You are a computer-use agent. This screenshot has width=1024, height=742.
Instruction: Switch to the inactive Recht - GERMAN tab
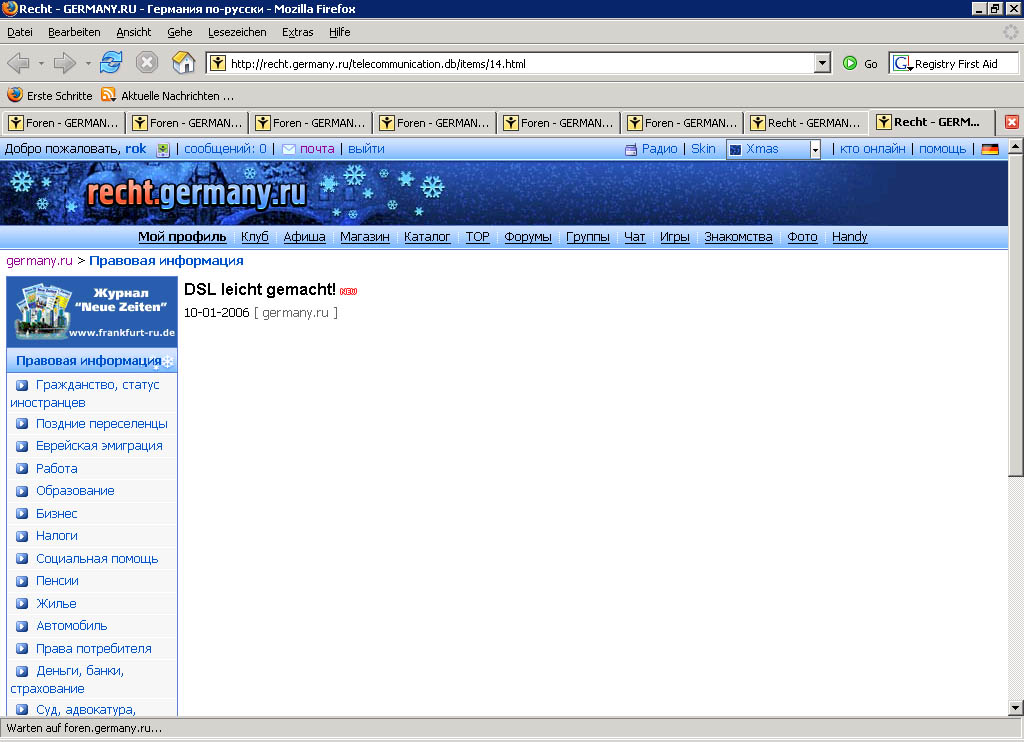point(806,122)
